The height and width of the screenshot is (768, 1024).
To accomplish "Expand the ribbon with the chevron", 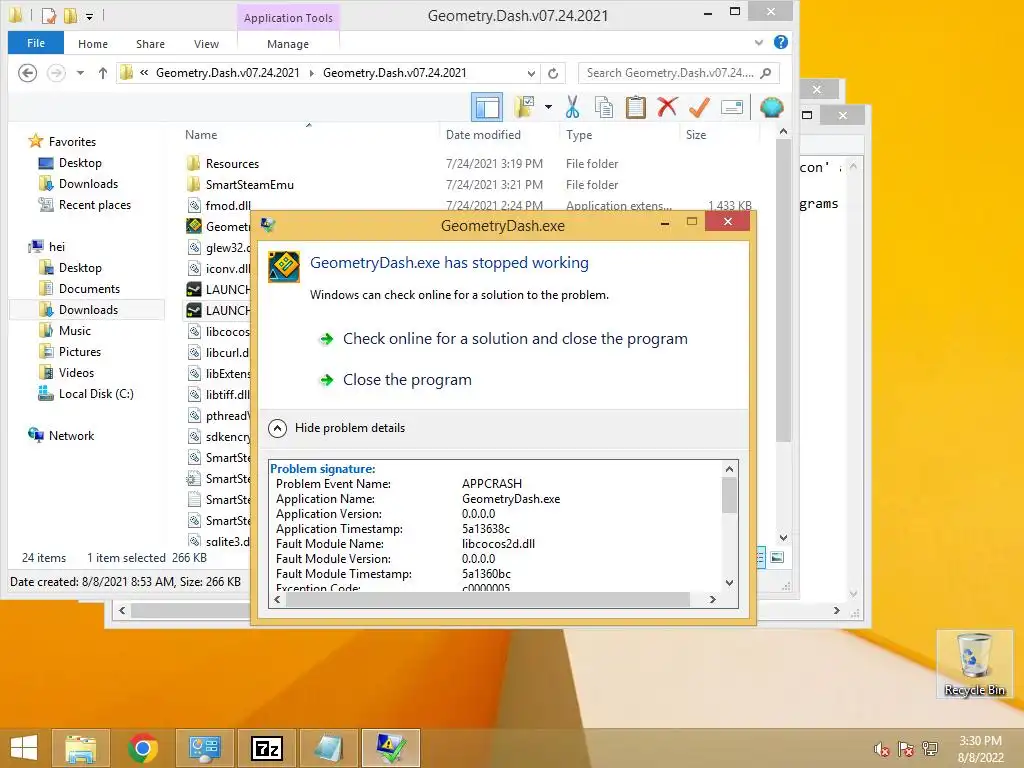I will tap(759, 42).
